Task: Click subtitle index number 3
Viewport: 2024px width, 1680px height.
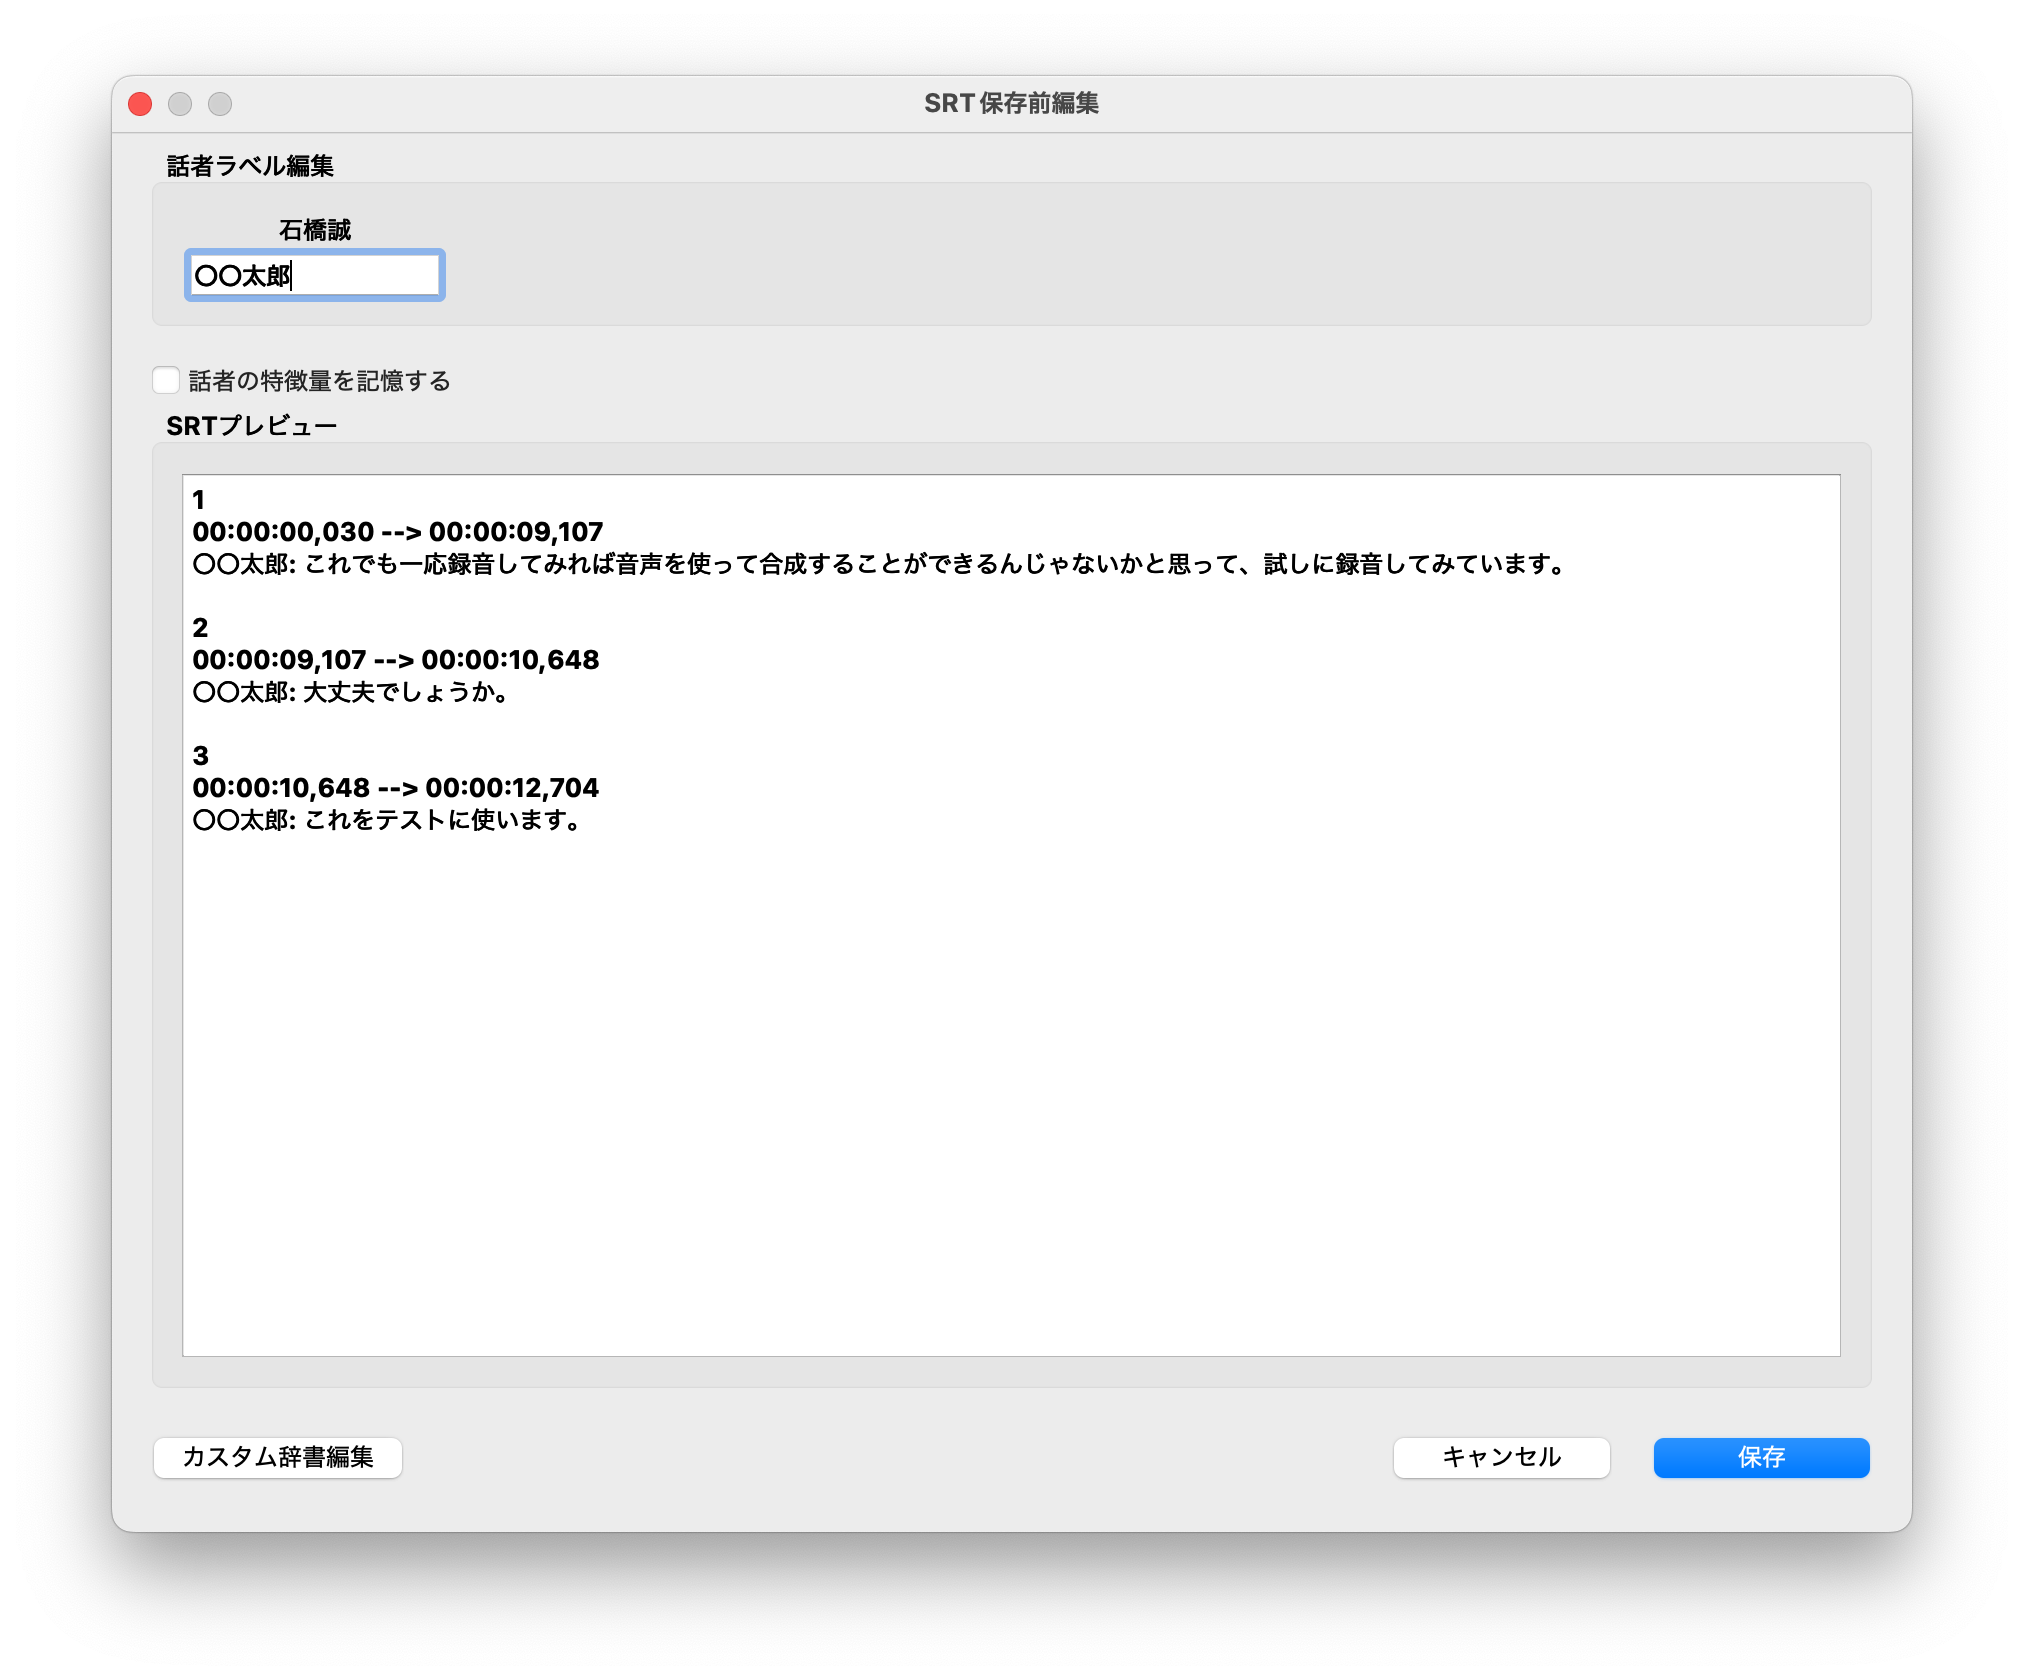Action: click(200, 756)
